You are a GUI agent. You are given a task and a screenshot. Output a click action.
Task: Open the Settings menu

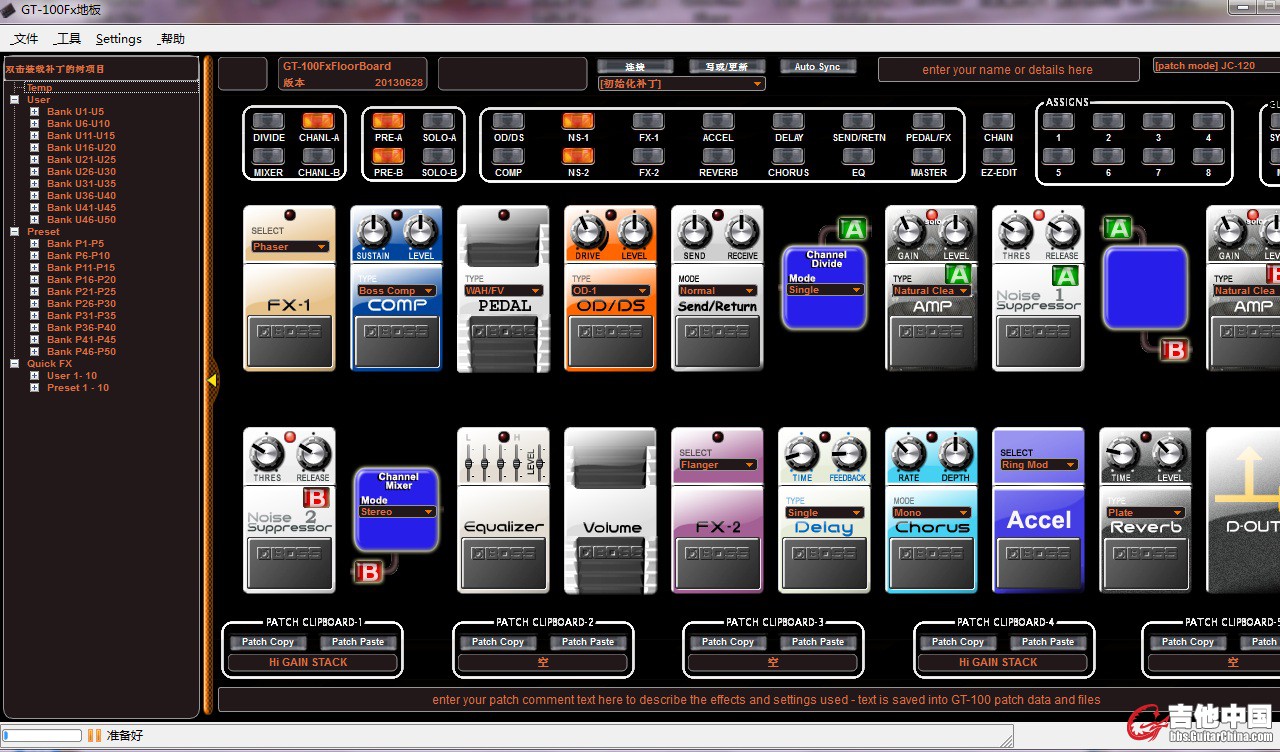pyautogui.click(x=118, y=39)
